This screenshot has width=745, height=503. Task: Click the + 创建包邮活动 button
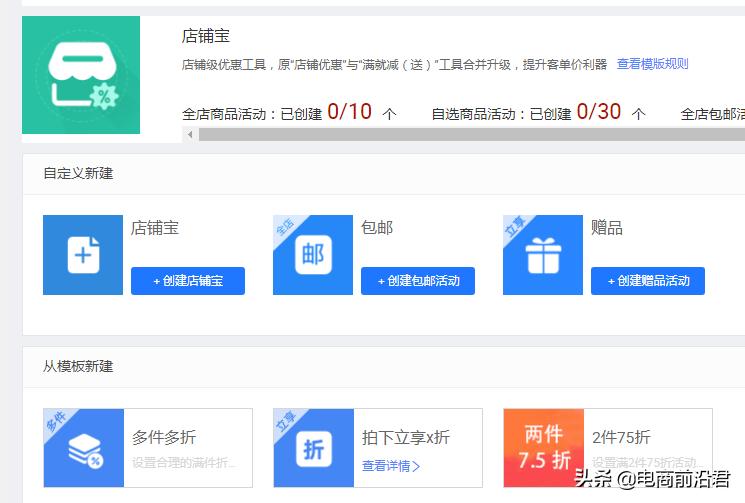[x=418, y=281]
